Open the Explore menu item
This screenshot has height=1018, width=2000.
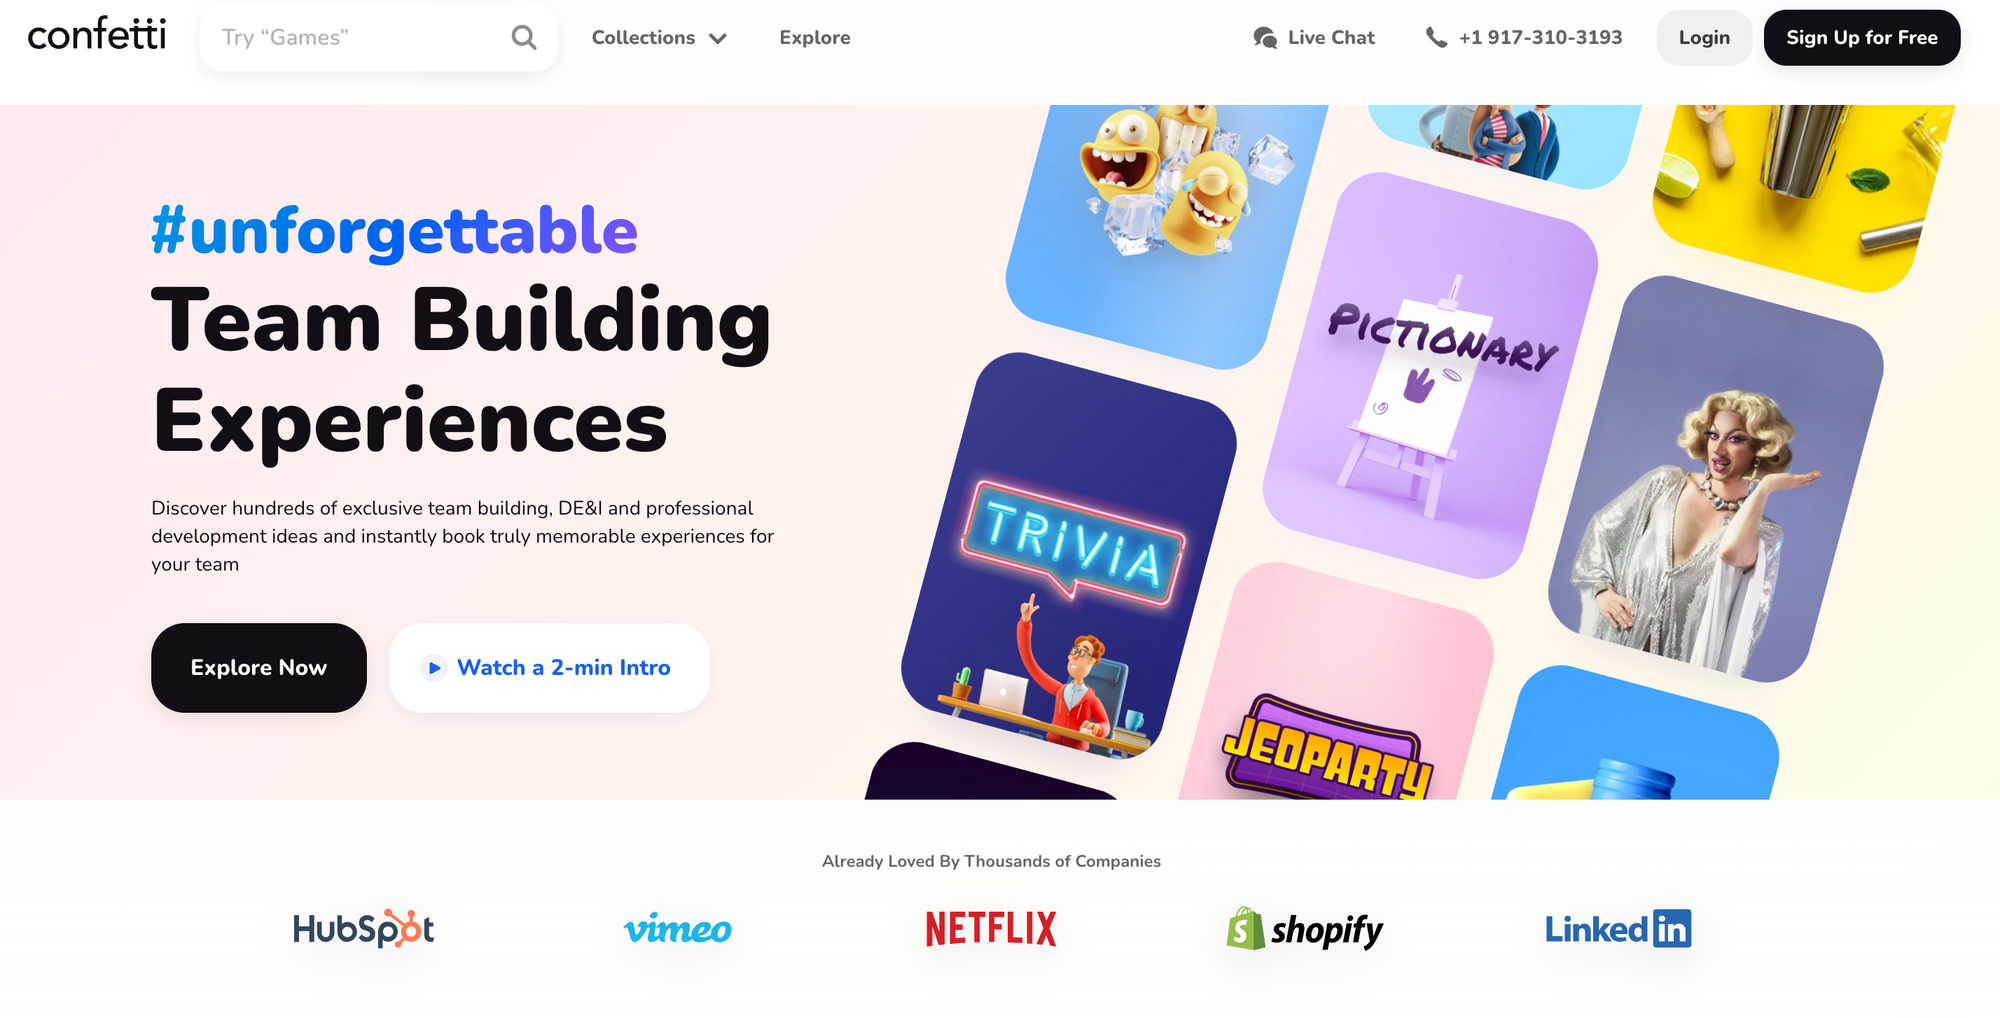click(815, 38)
